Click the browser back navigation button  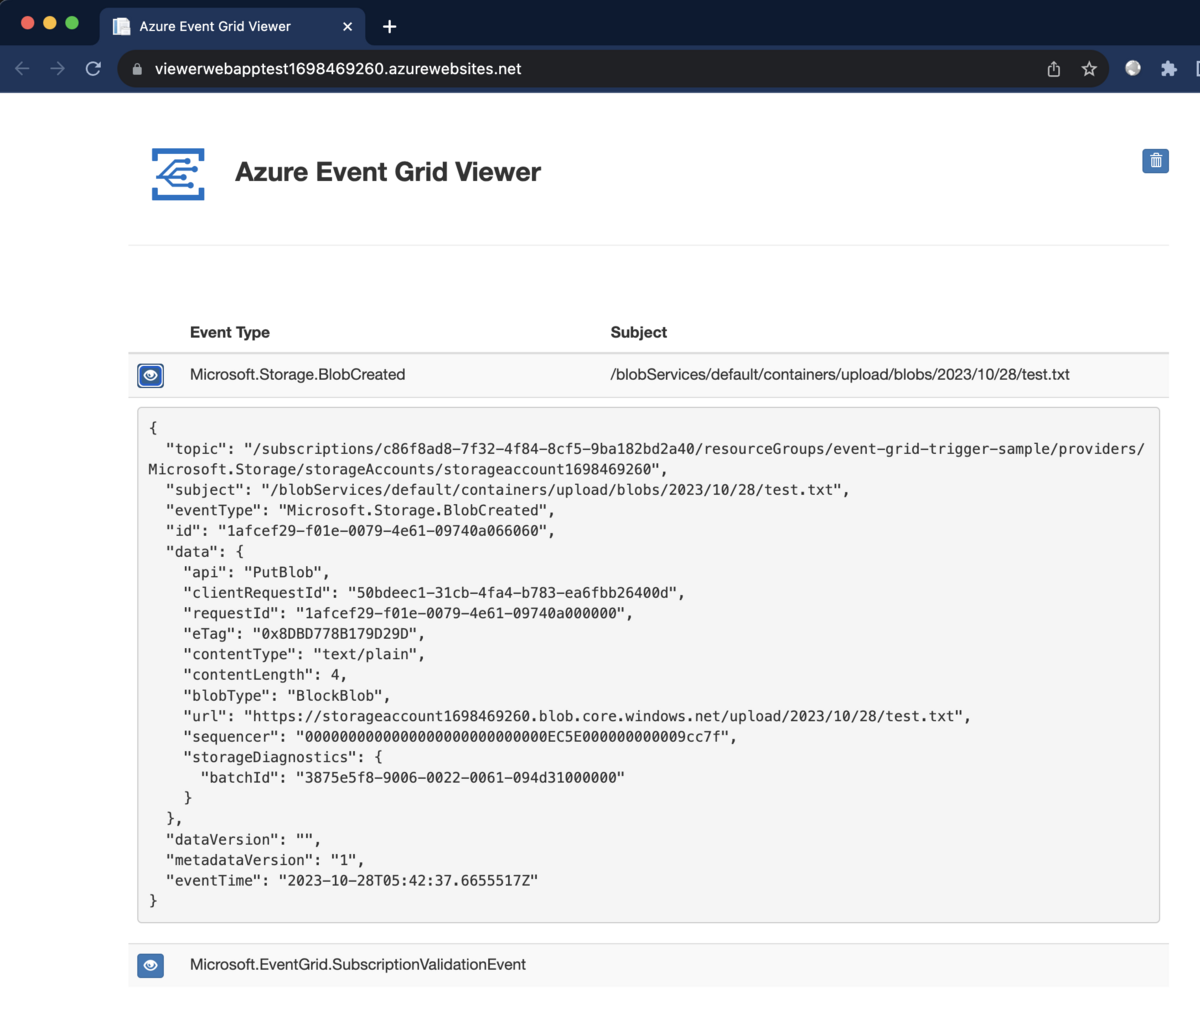[x=22, y=69]
